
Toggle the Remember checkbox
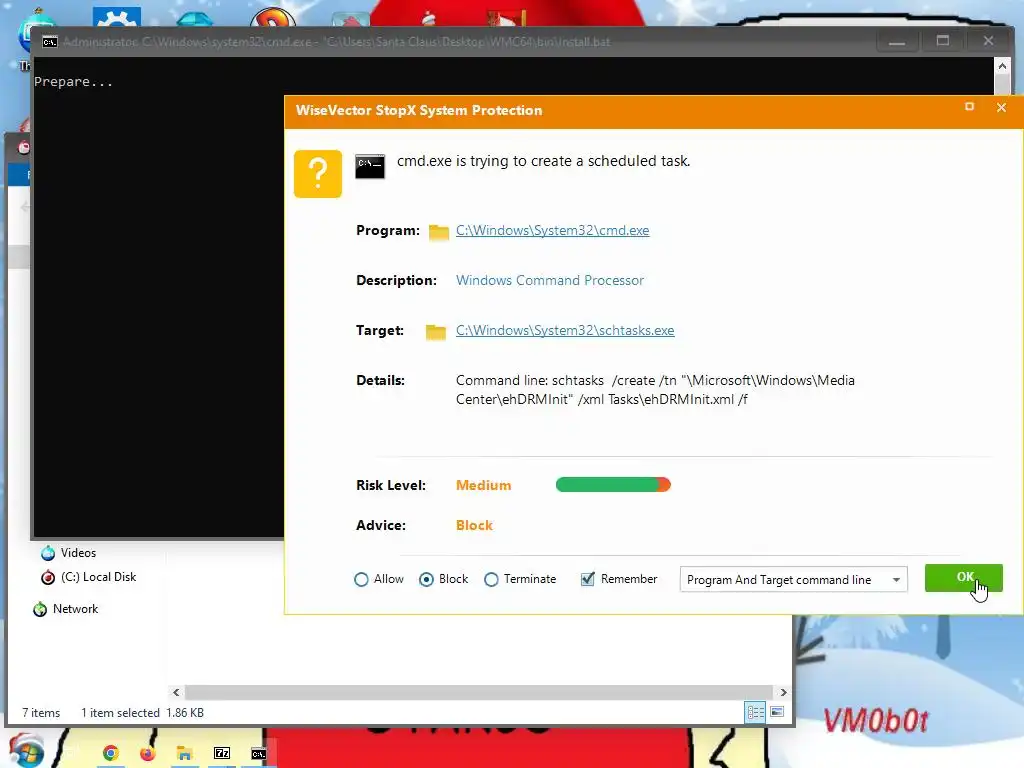588,579
